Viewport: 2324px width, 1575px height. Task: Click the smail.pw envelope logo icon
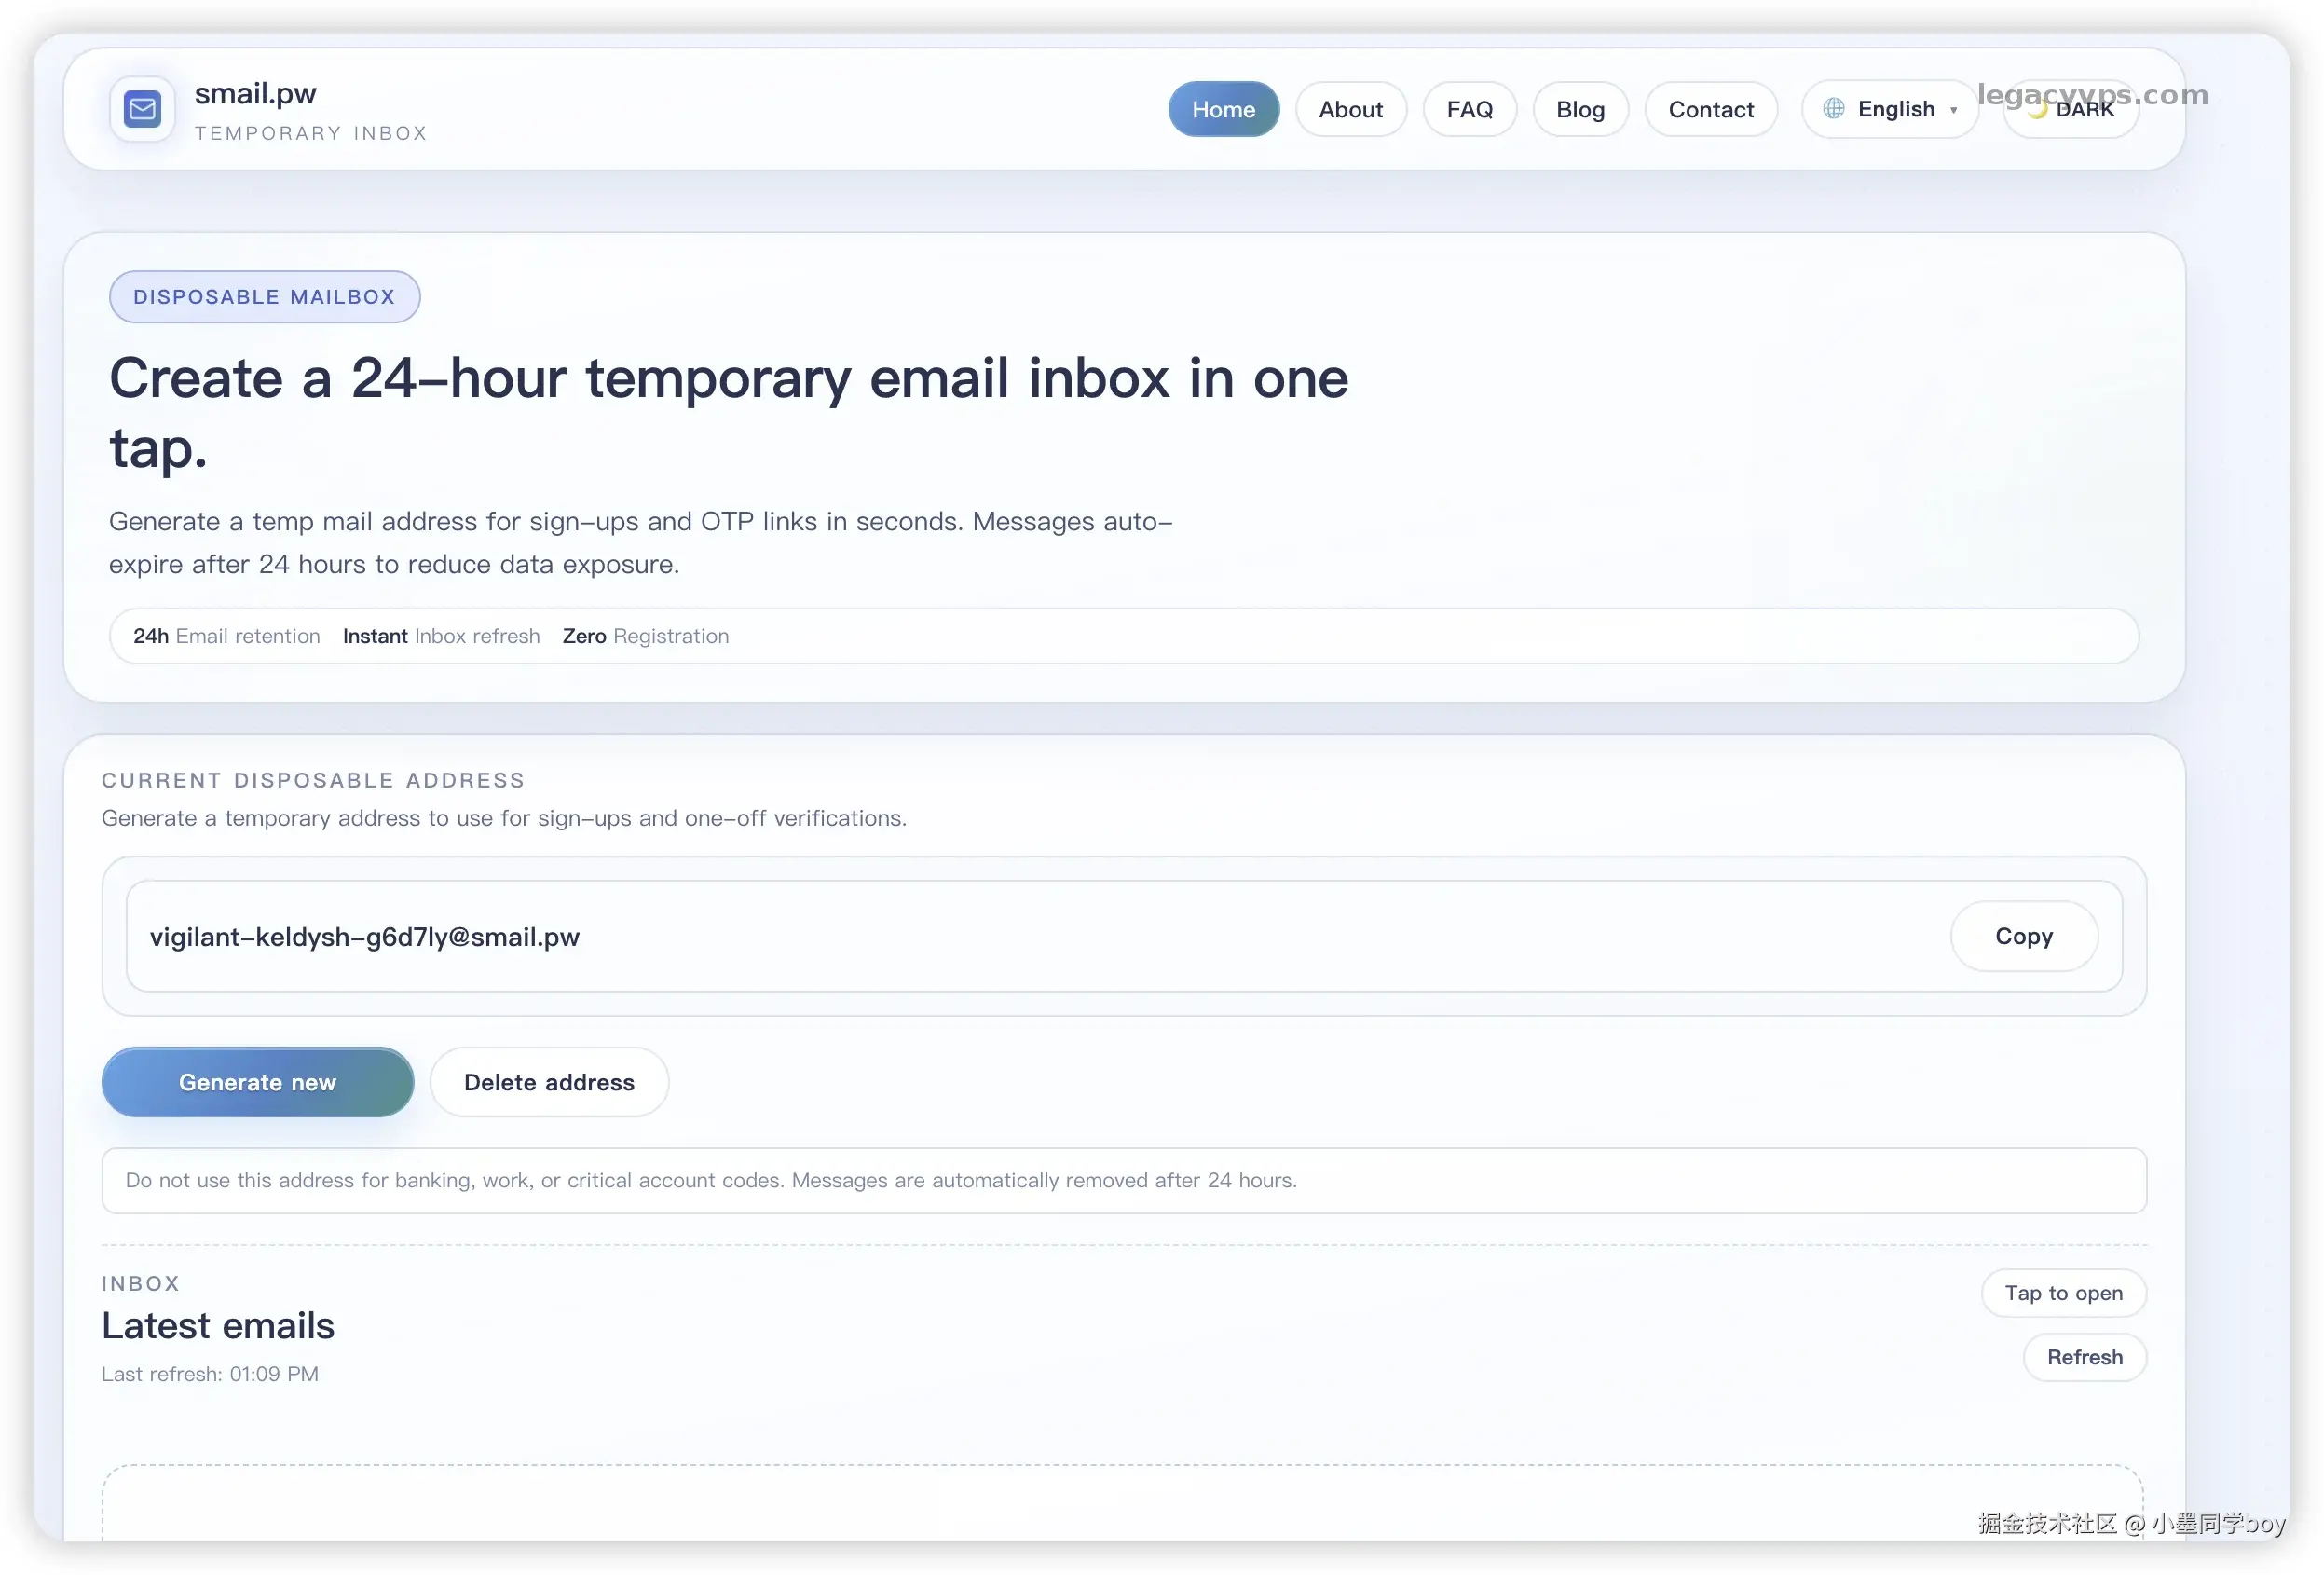pyautogui.click(x=142, y=109)
